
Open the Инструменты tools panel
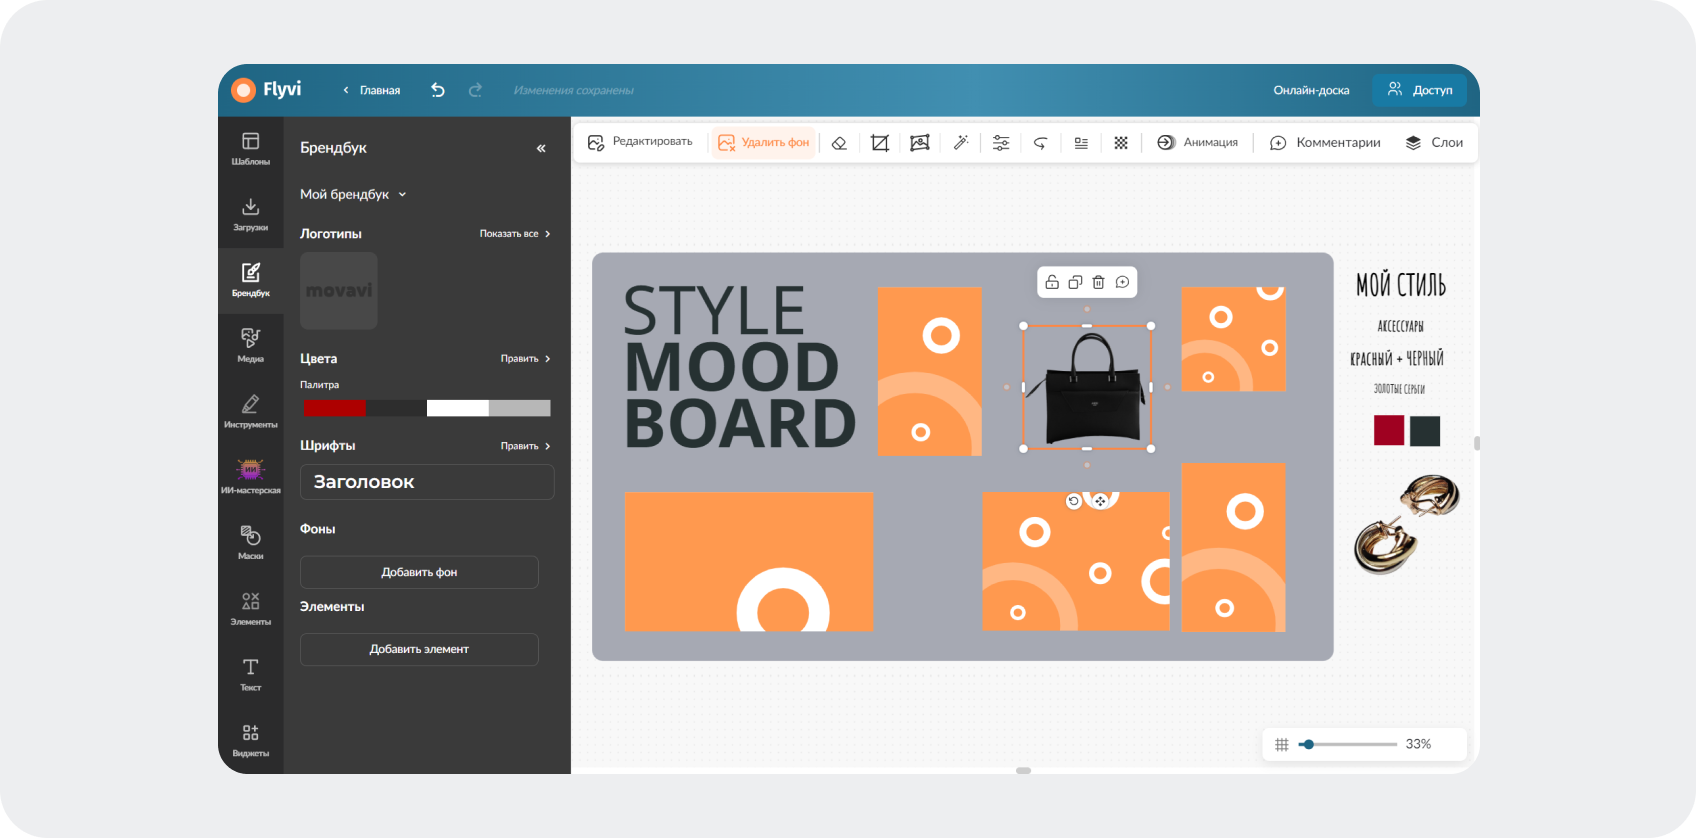tap(250, 411)
